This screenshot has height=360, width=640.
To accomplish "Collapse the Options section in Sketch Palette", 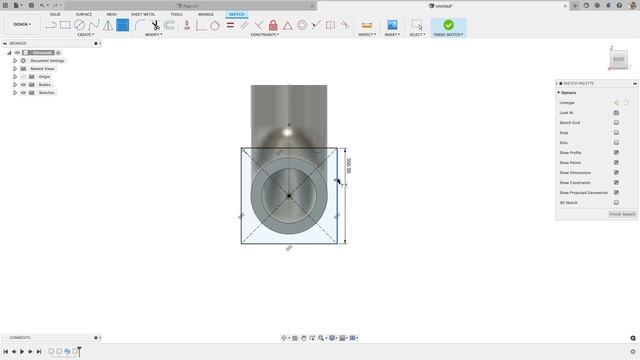I will [558, 93].
